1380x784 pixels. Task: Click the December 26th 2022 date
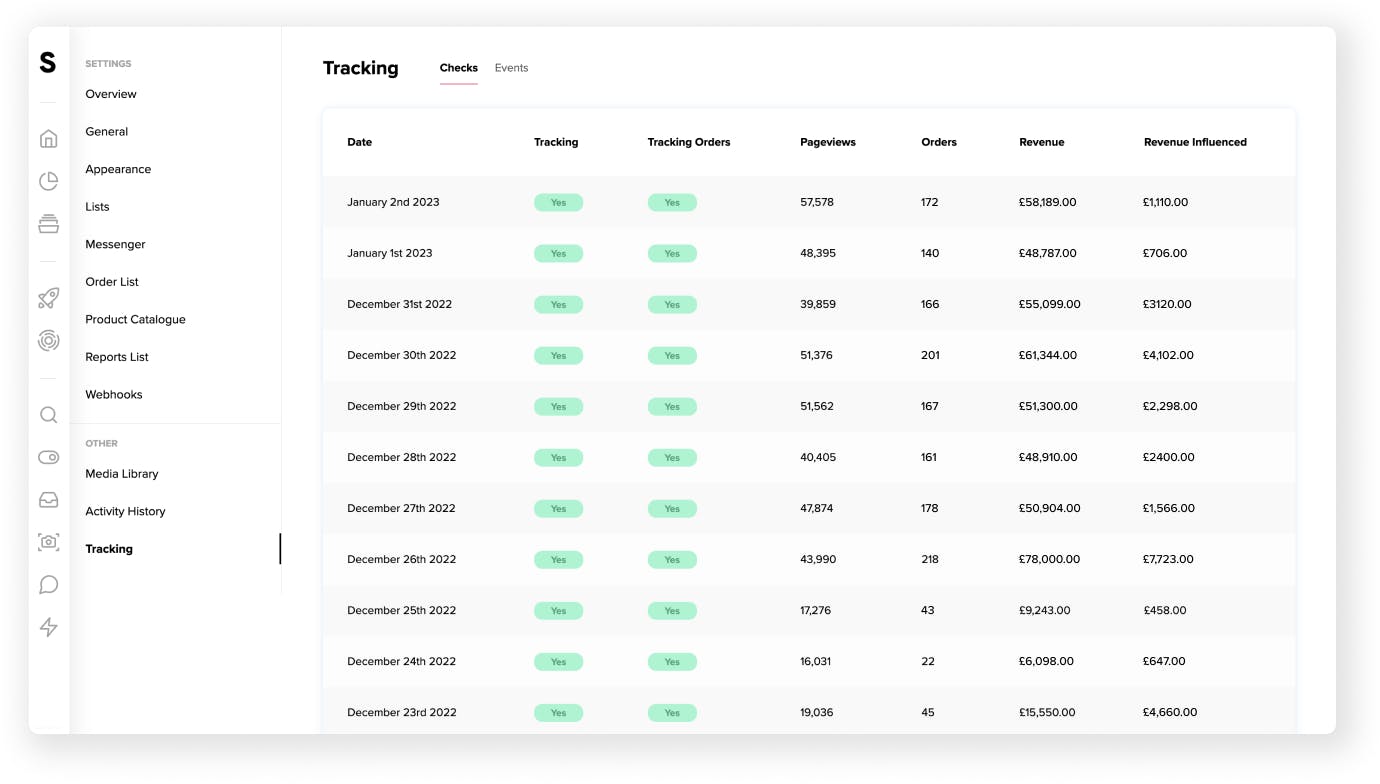(x=402, y=559)
